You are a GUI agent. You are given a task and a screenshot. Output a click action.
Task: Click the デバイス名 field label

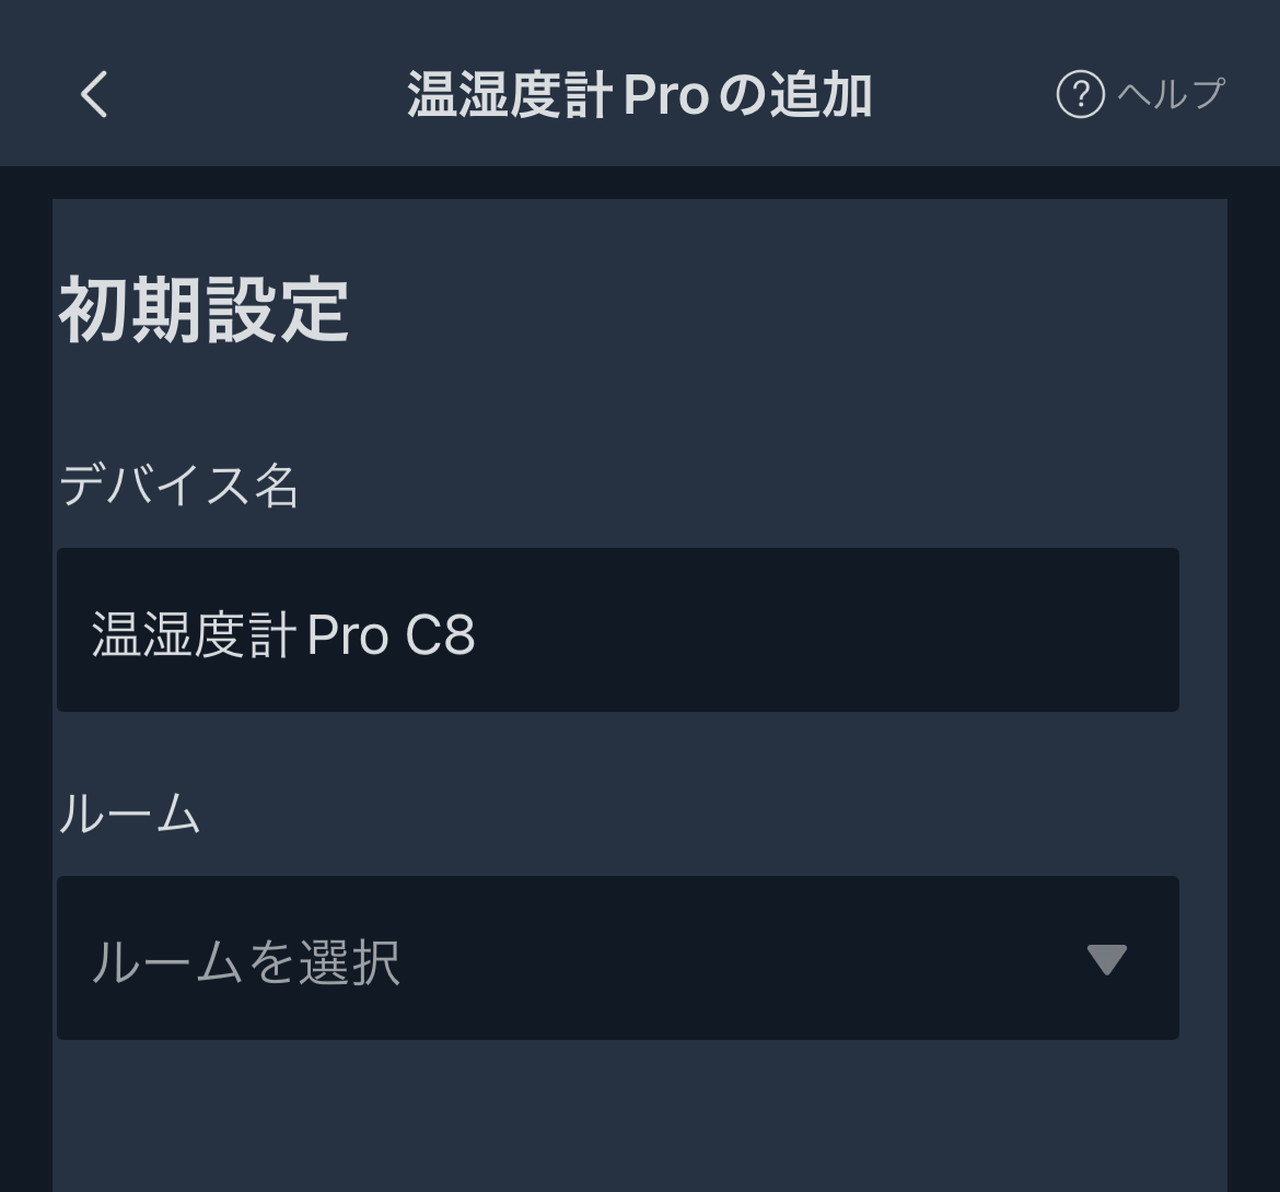179,486
